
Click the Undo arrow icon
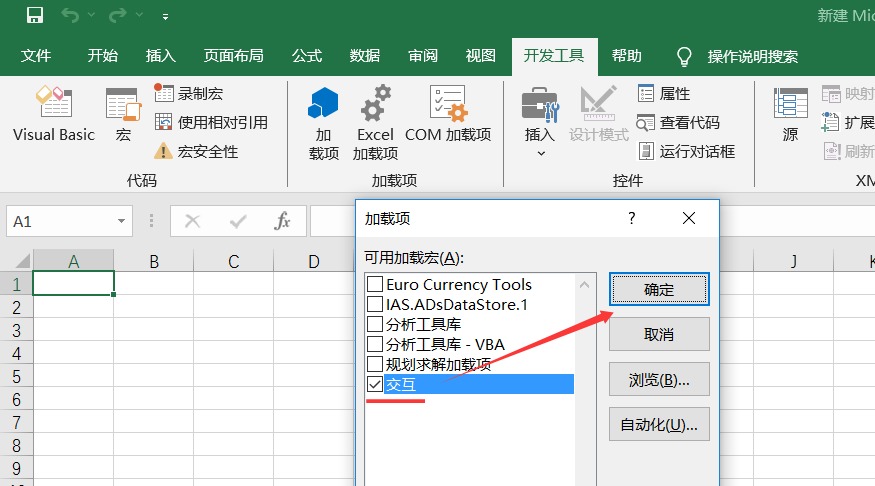pos(70,15)
